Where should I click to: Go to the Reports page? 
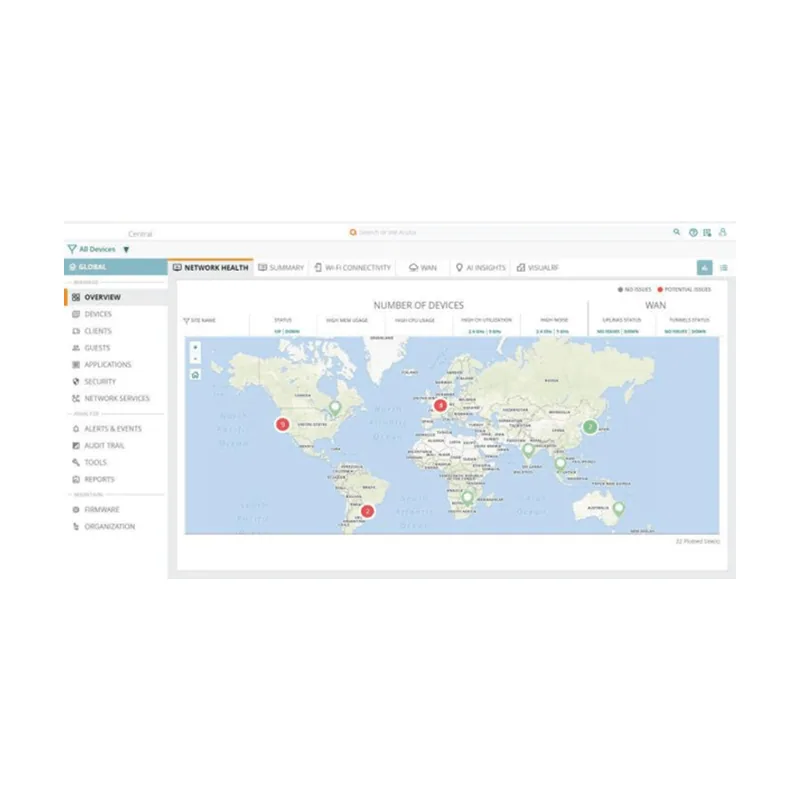[x=99, y=480]
